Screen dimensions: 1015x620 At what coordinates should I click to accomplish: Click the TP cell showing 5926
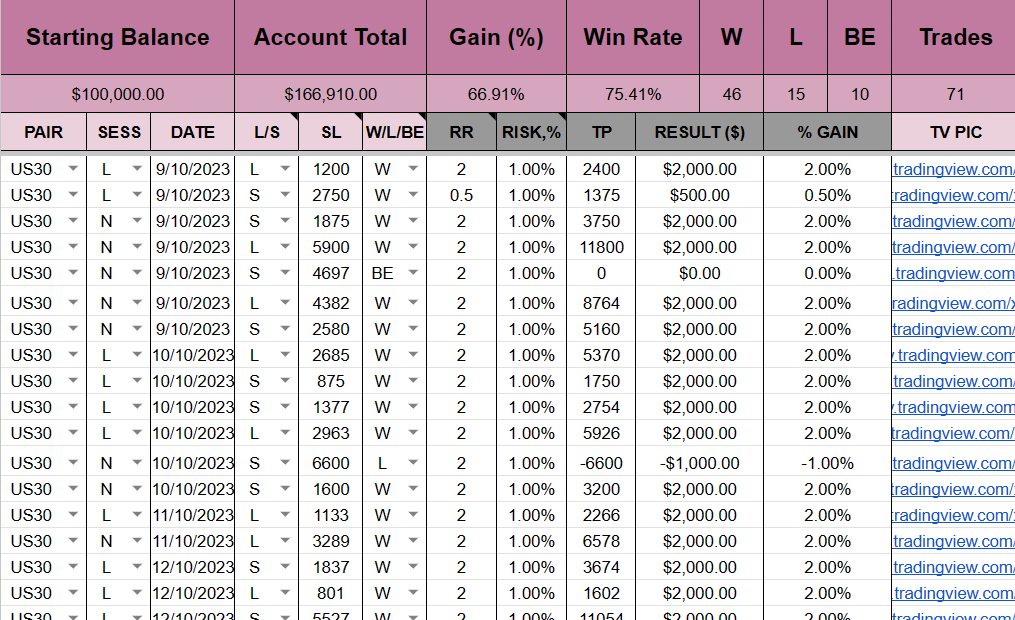[x=601, y=432]
